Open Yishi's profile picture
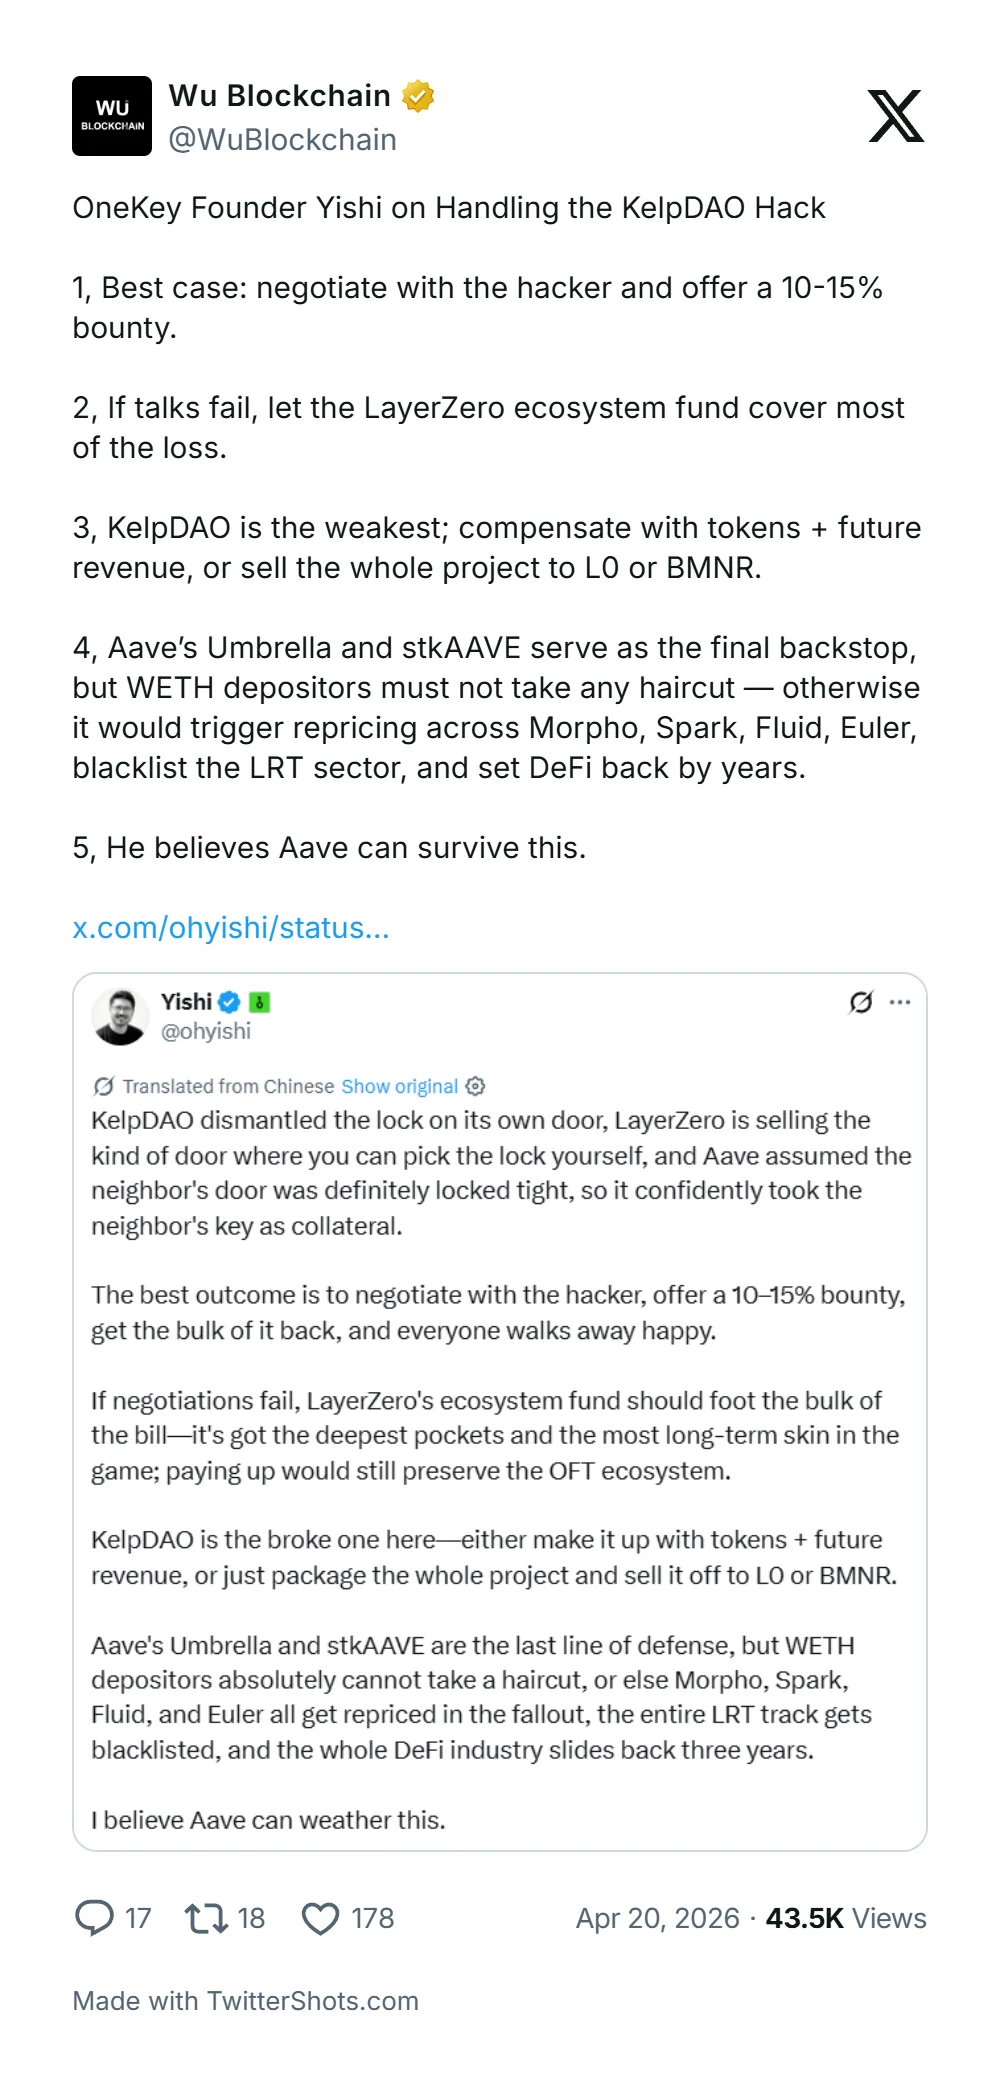 click(x=121, y=1015)
